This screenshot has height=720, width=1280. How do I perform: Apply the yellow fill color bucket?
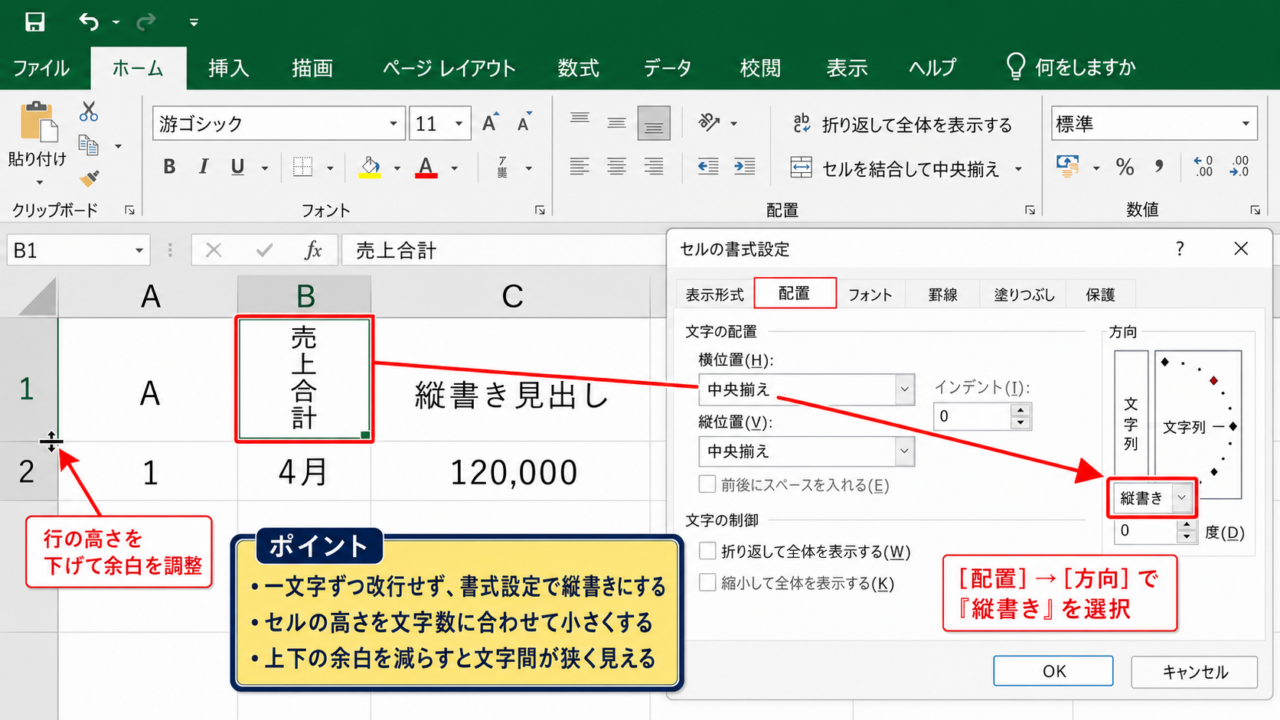(x=370, y=167)
